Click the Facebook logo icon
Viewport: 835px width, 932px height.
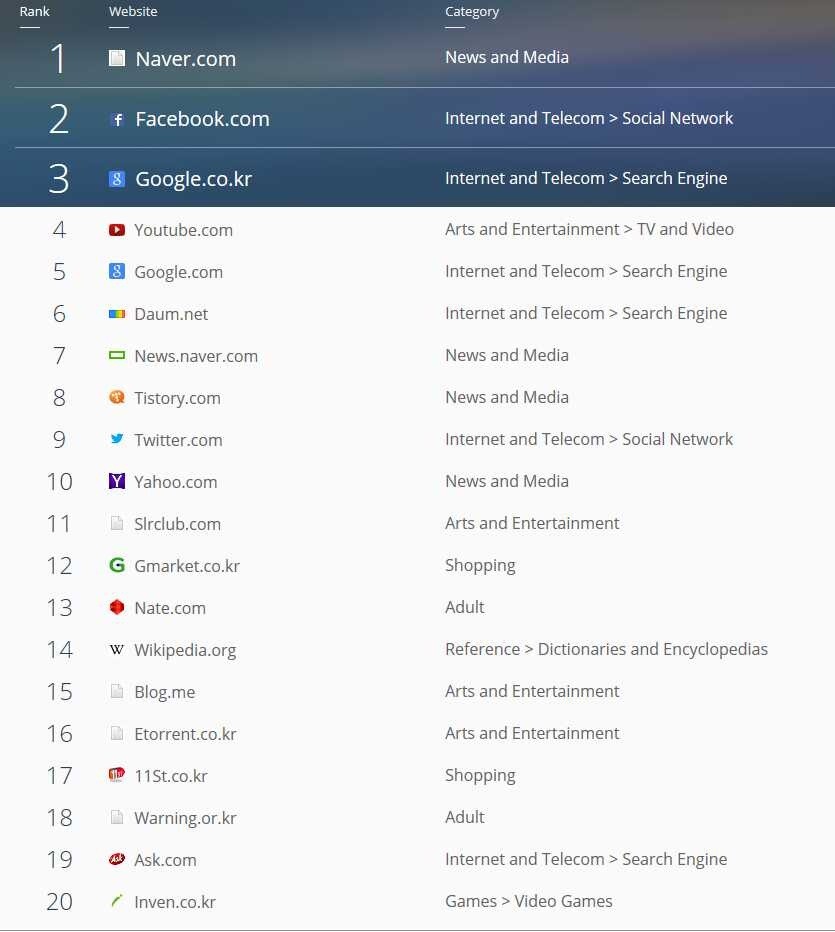(x=117, y=119)
